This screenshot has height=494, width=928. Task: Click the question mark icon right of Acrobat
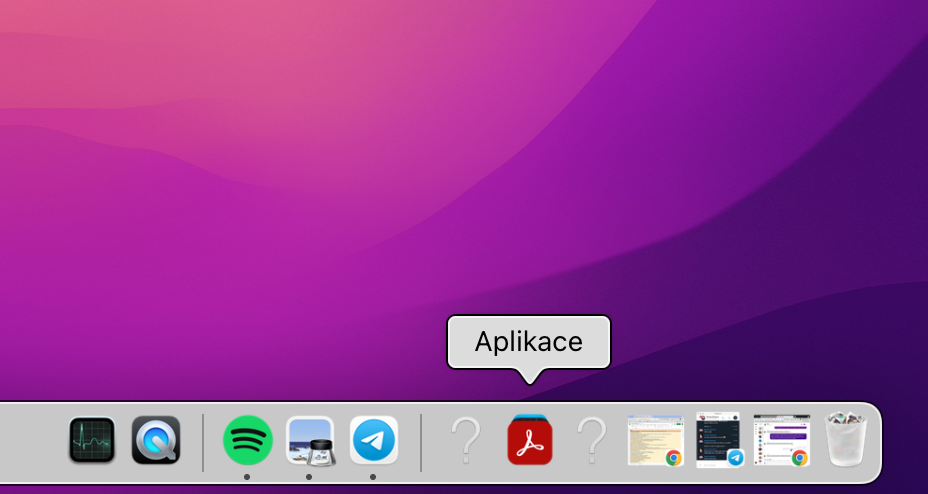(x=592, y=440)
